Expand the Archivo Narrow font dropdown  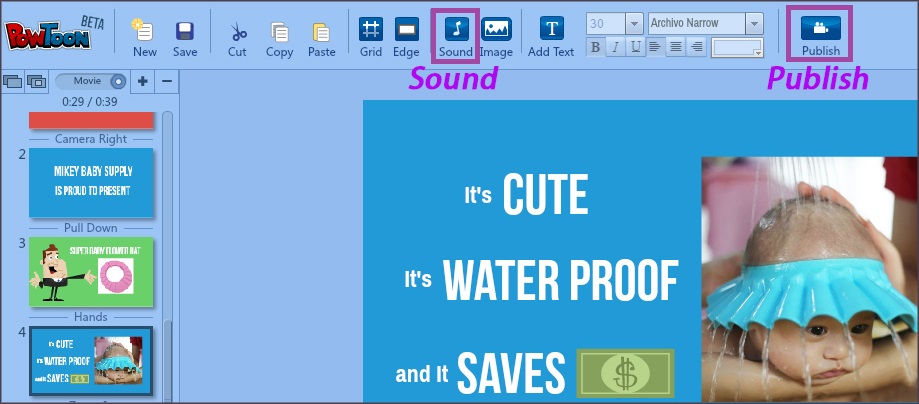tap(753, 23)
